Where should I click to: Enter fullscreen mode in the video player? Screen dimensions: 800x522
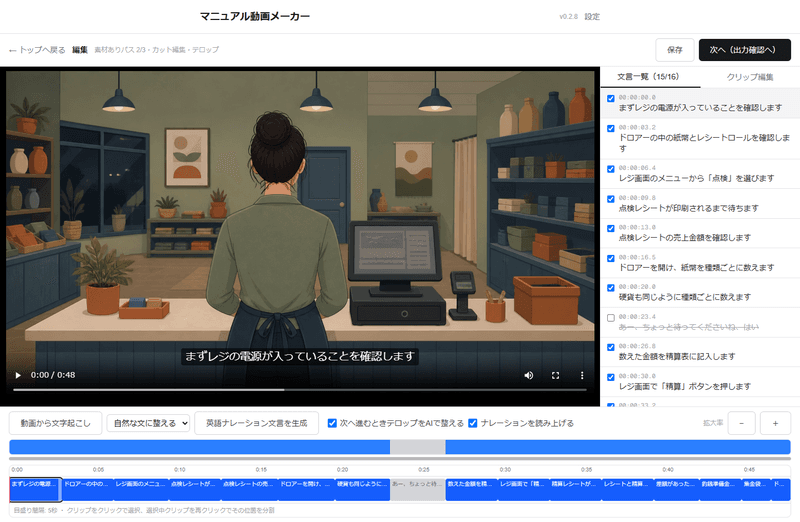pos(556,375)
